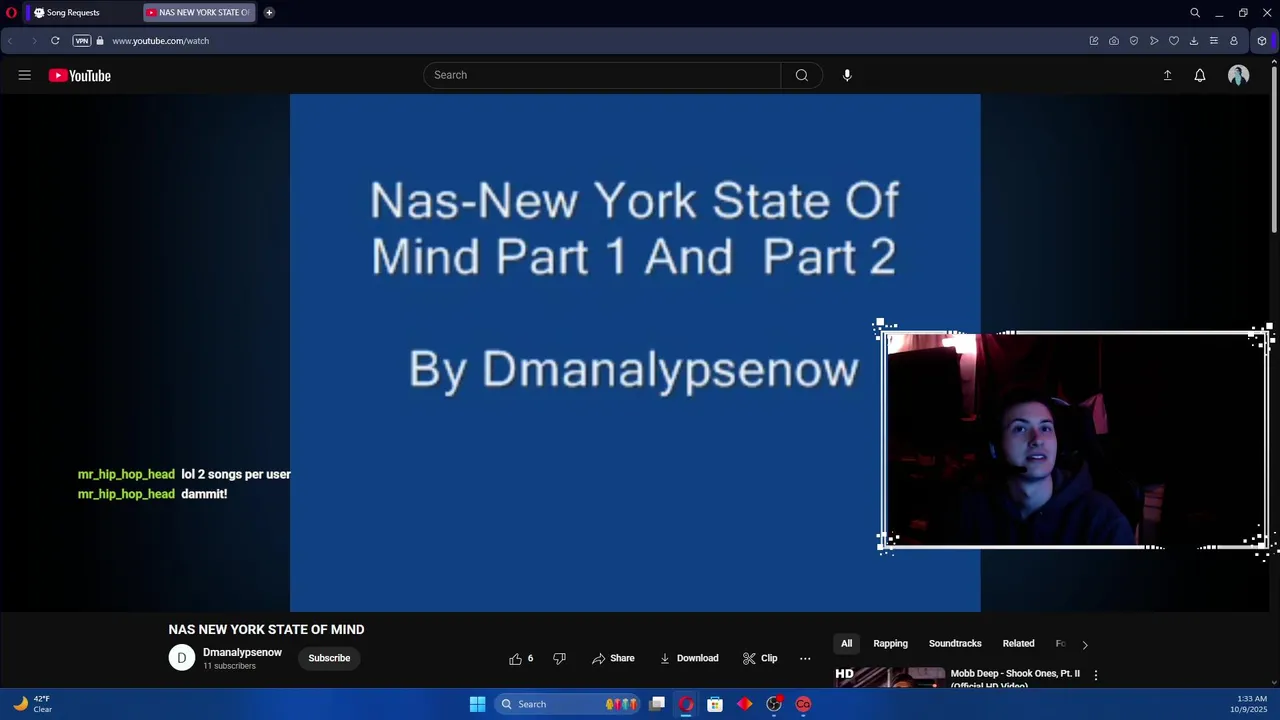The height and width of the screenshot is (720, 1280).
Task: Open the YouTube notifications bell
Action: 1200,75
